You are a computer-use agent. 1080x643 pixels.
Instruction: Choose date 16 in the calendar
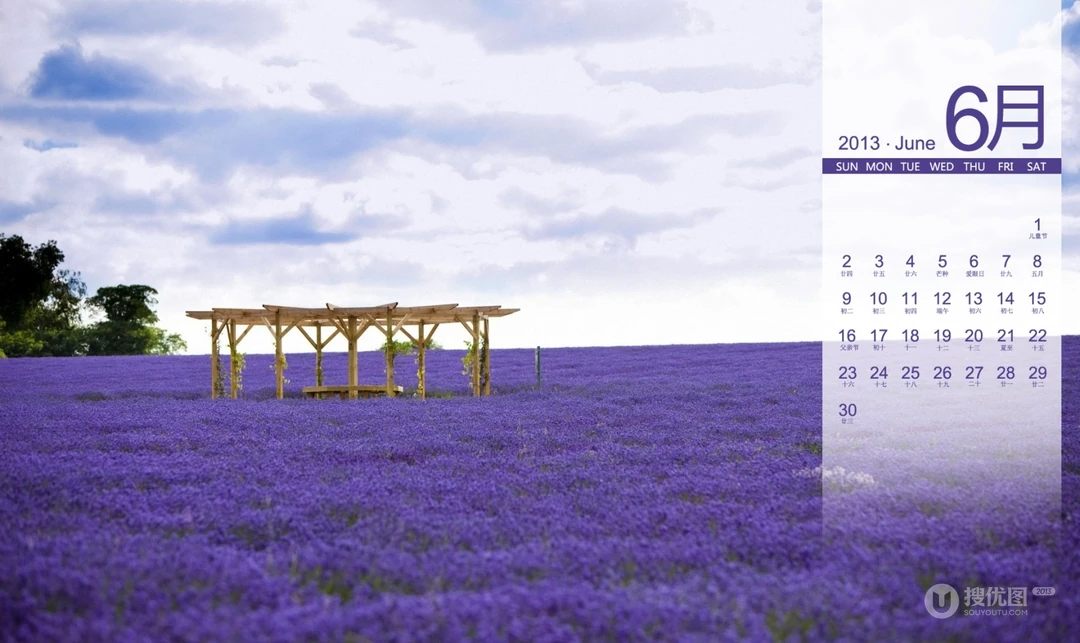coord(847,339)
